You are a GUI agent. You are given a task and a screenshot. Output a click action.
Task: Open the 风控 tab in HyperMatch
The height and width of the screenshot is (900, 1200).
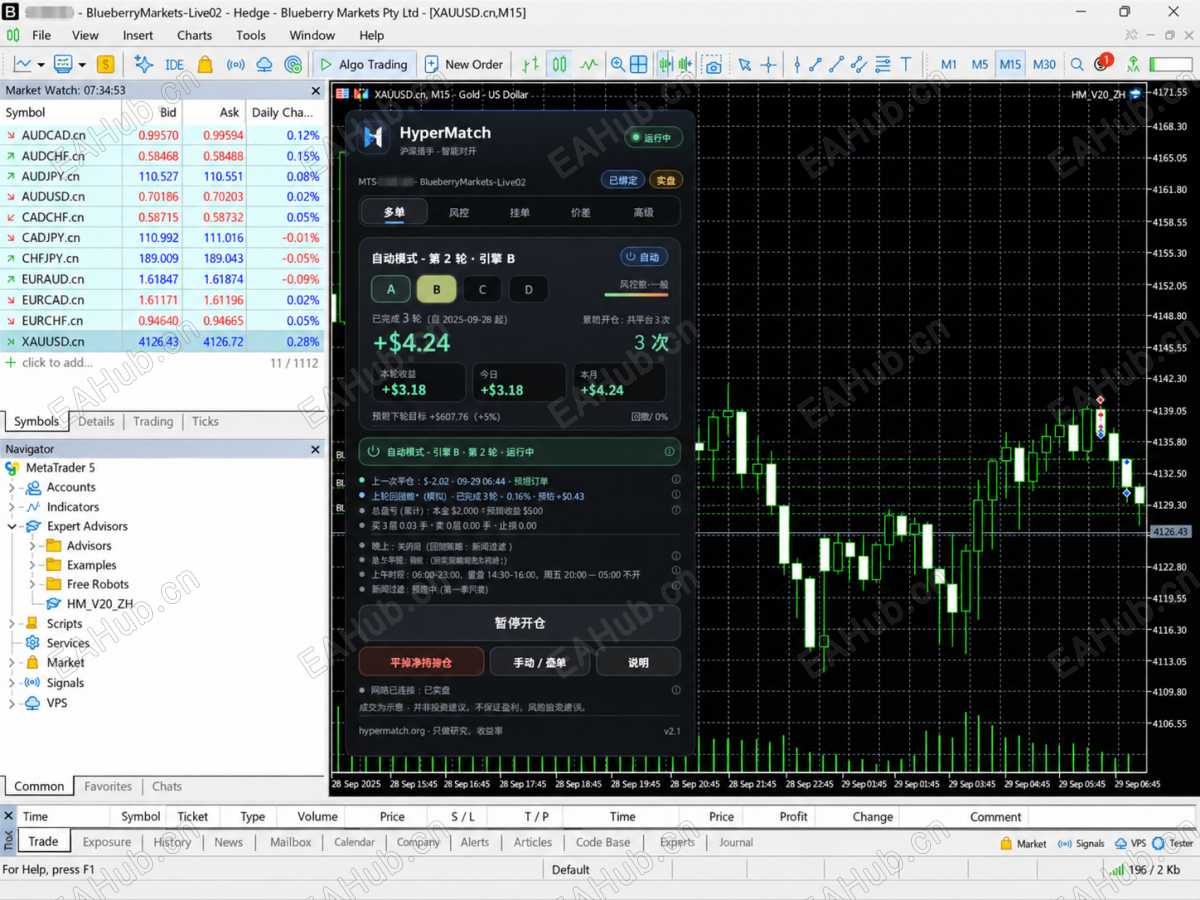458,212
